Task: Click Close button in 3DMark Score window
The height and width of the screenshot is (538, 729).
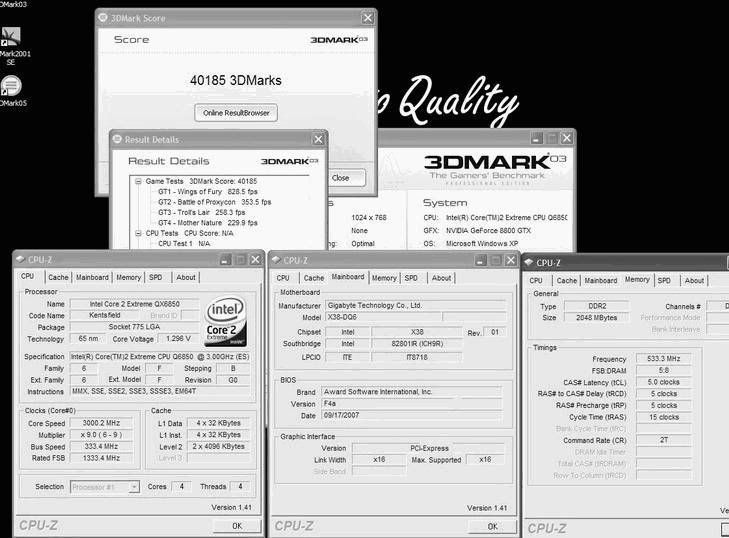Action: pyautogui.click(x=346, y=178)
